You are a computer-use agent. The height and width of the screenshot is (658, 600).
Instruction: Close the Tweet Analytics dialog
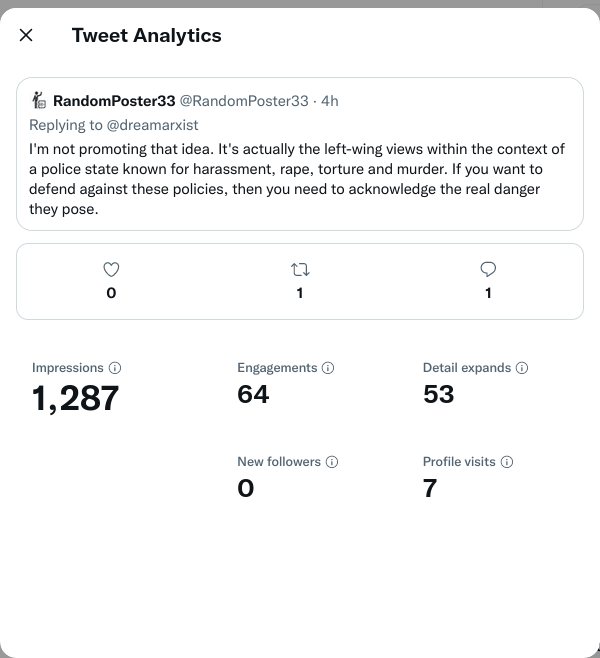click(26, 36)
